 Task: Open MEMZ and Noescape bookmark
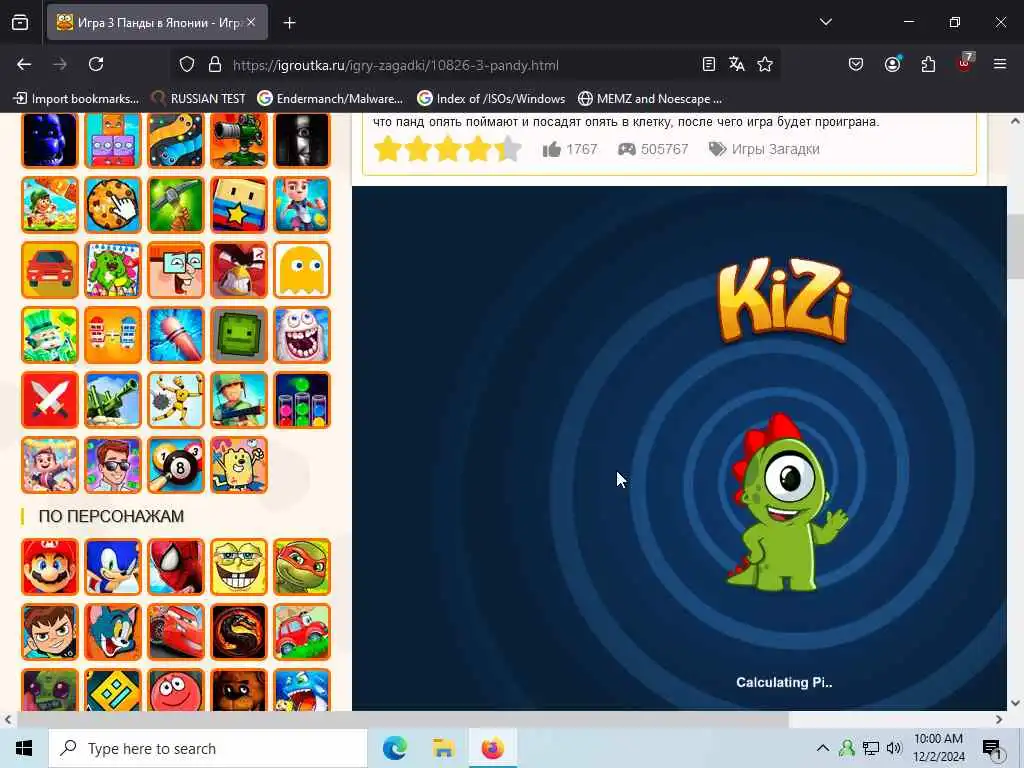tap(650, 99)
